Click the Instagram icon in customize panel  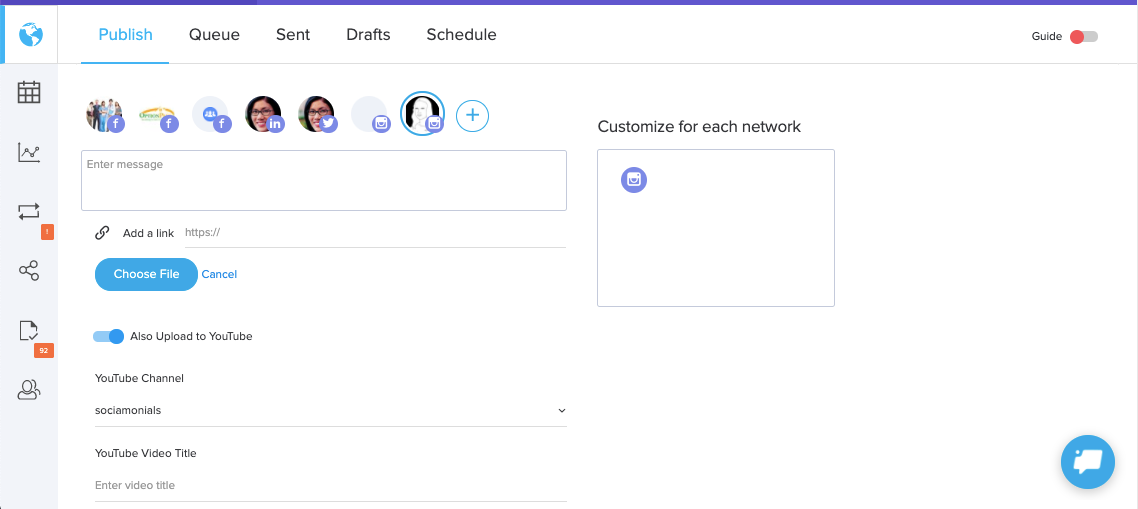(x=634, y=179)
